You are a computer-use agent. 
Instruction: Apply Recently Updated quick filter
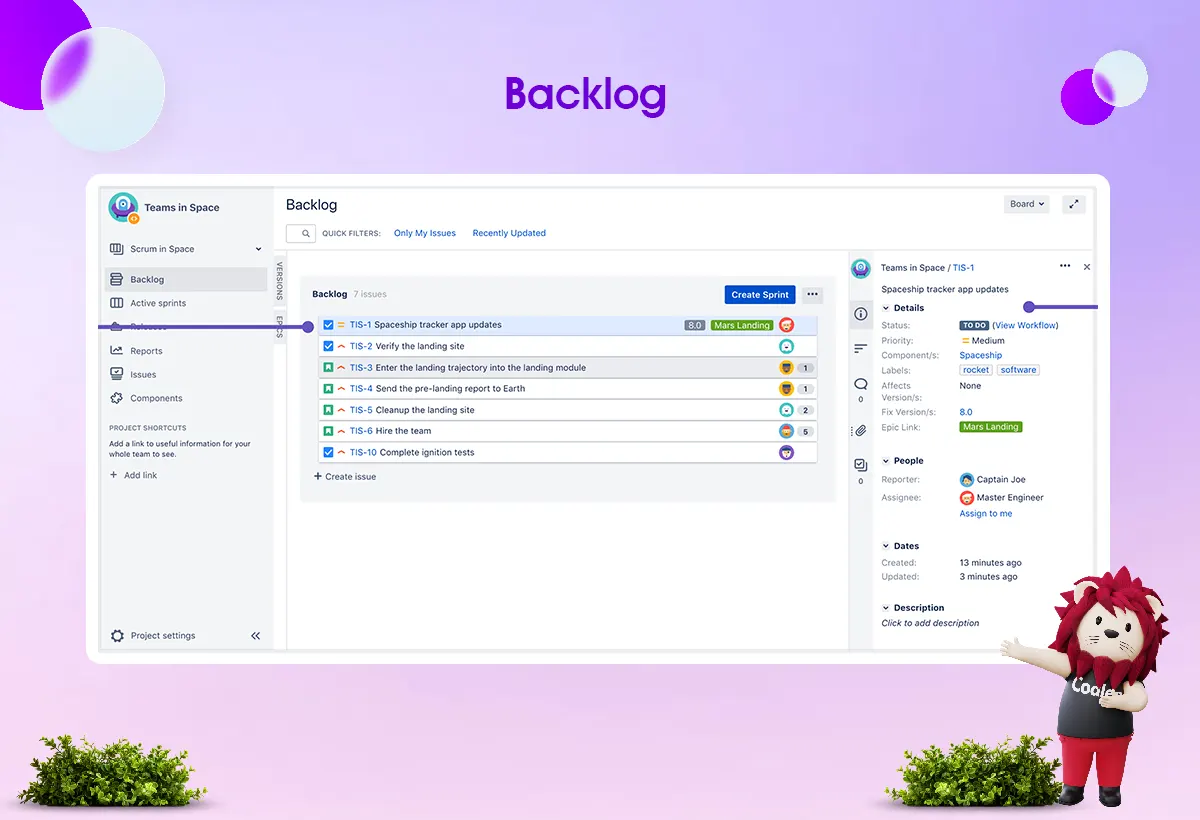[509, 233]
